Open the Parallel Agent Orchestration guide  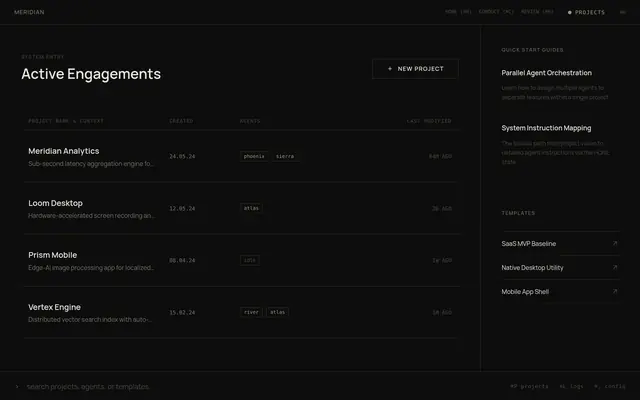click(547, 73)
